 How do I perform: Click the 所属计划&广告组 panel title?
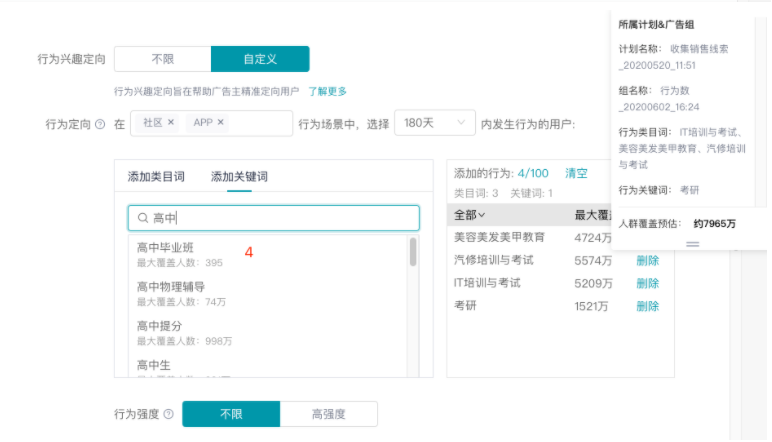(x=656, y=25)
